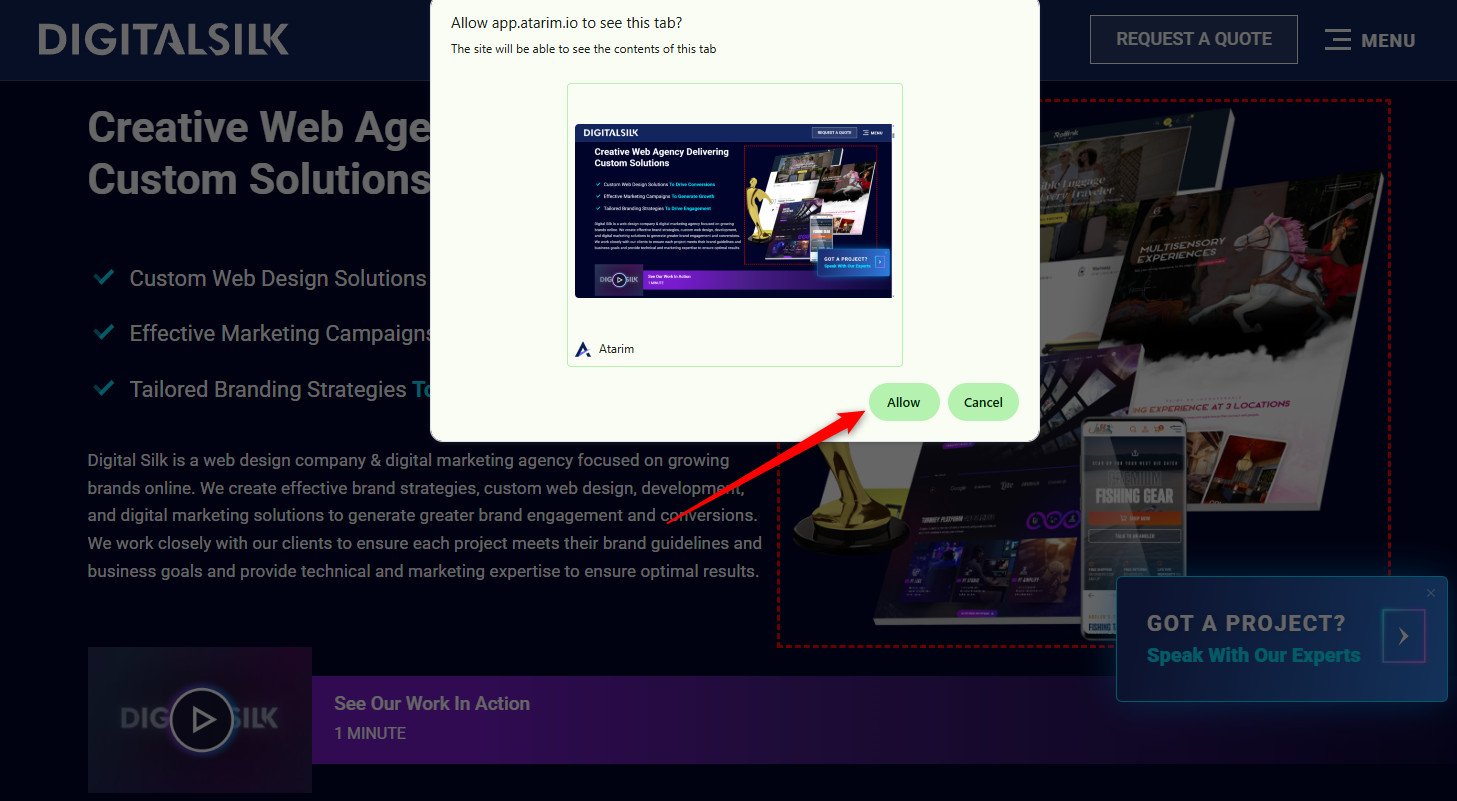Screen dimensions: 1457x801
Task: Click the MENU text label in header
Action: tap(1388, 41)
